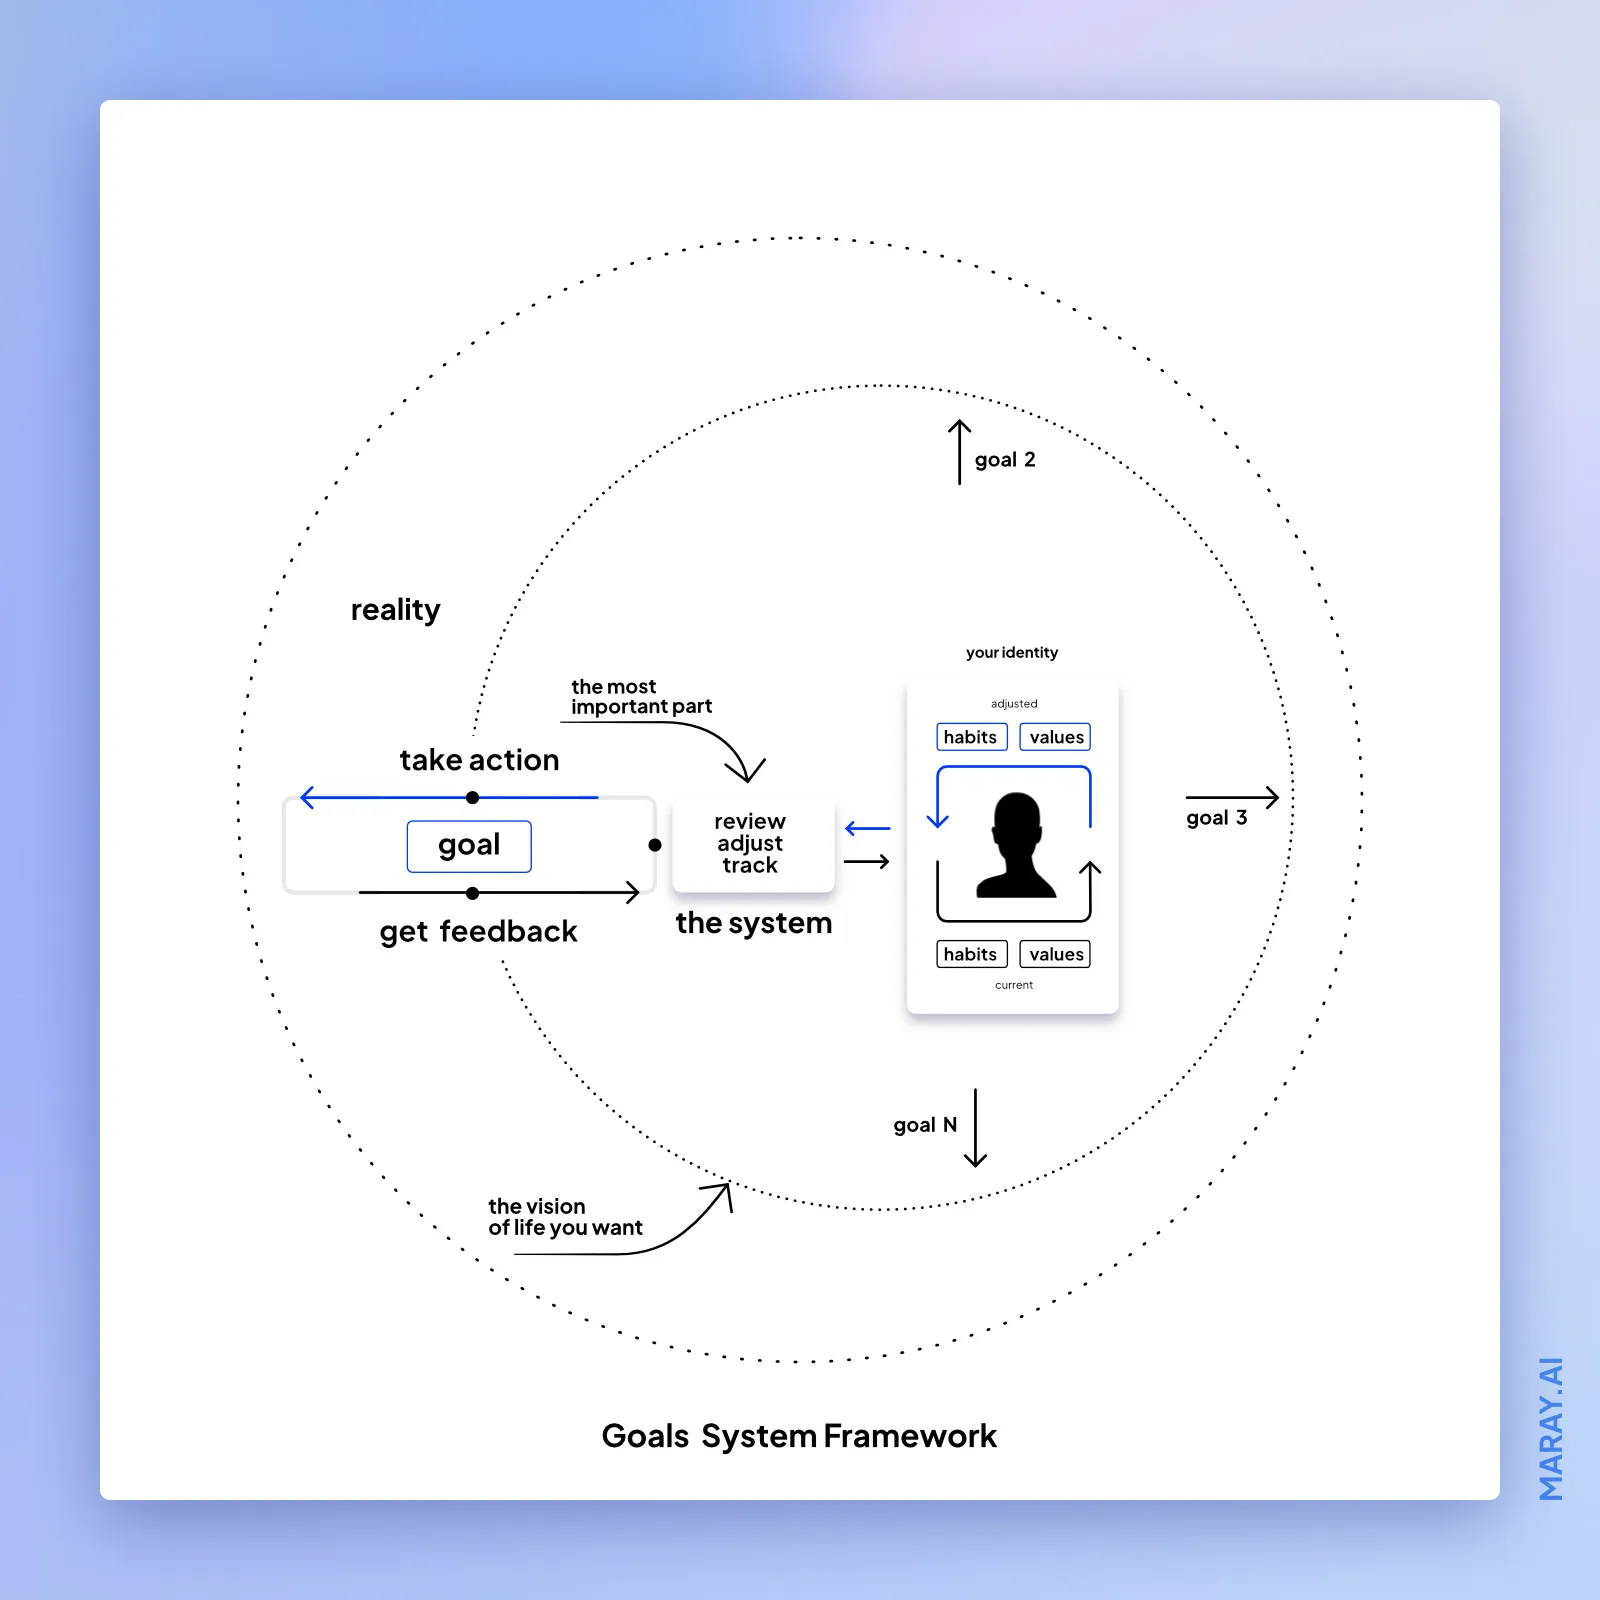Open the MARAY.AI link
Screen dimensions: 1600x1600
pos(1549,1430)
